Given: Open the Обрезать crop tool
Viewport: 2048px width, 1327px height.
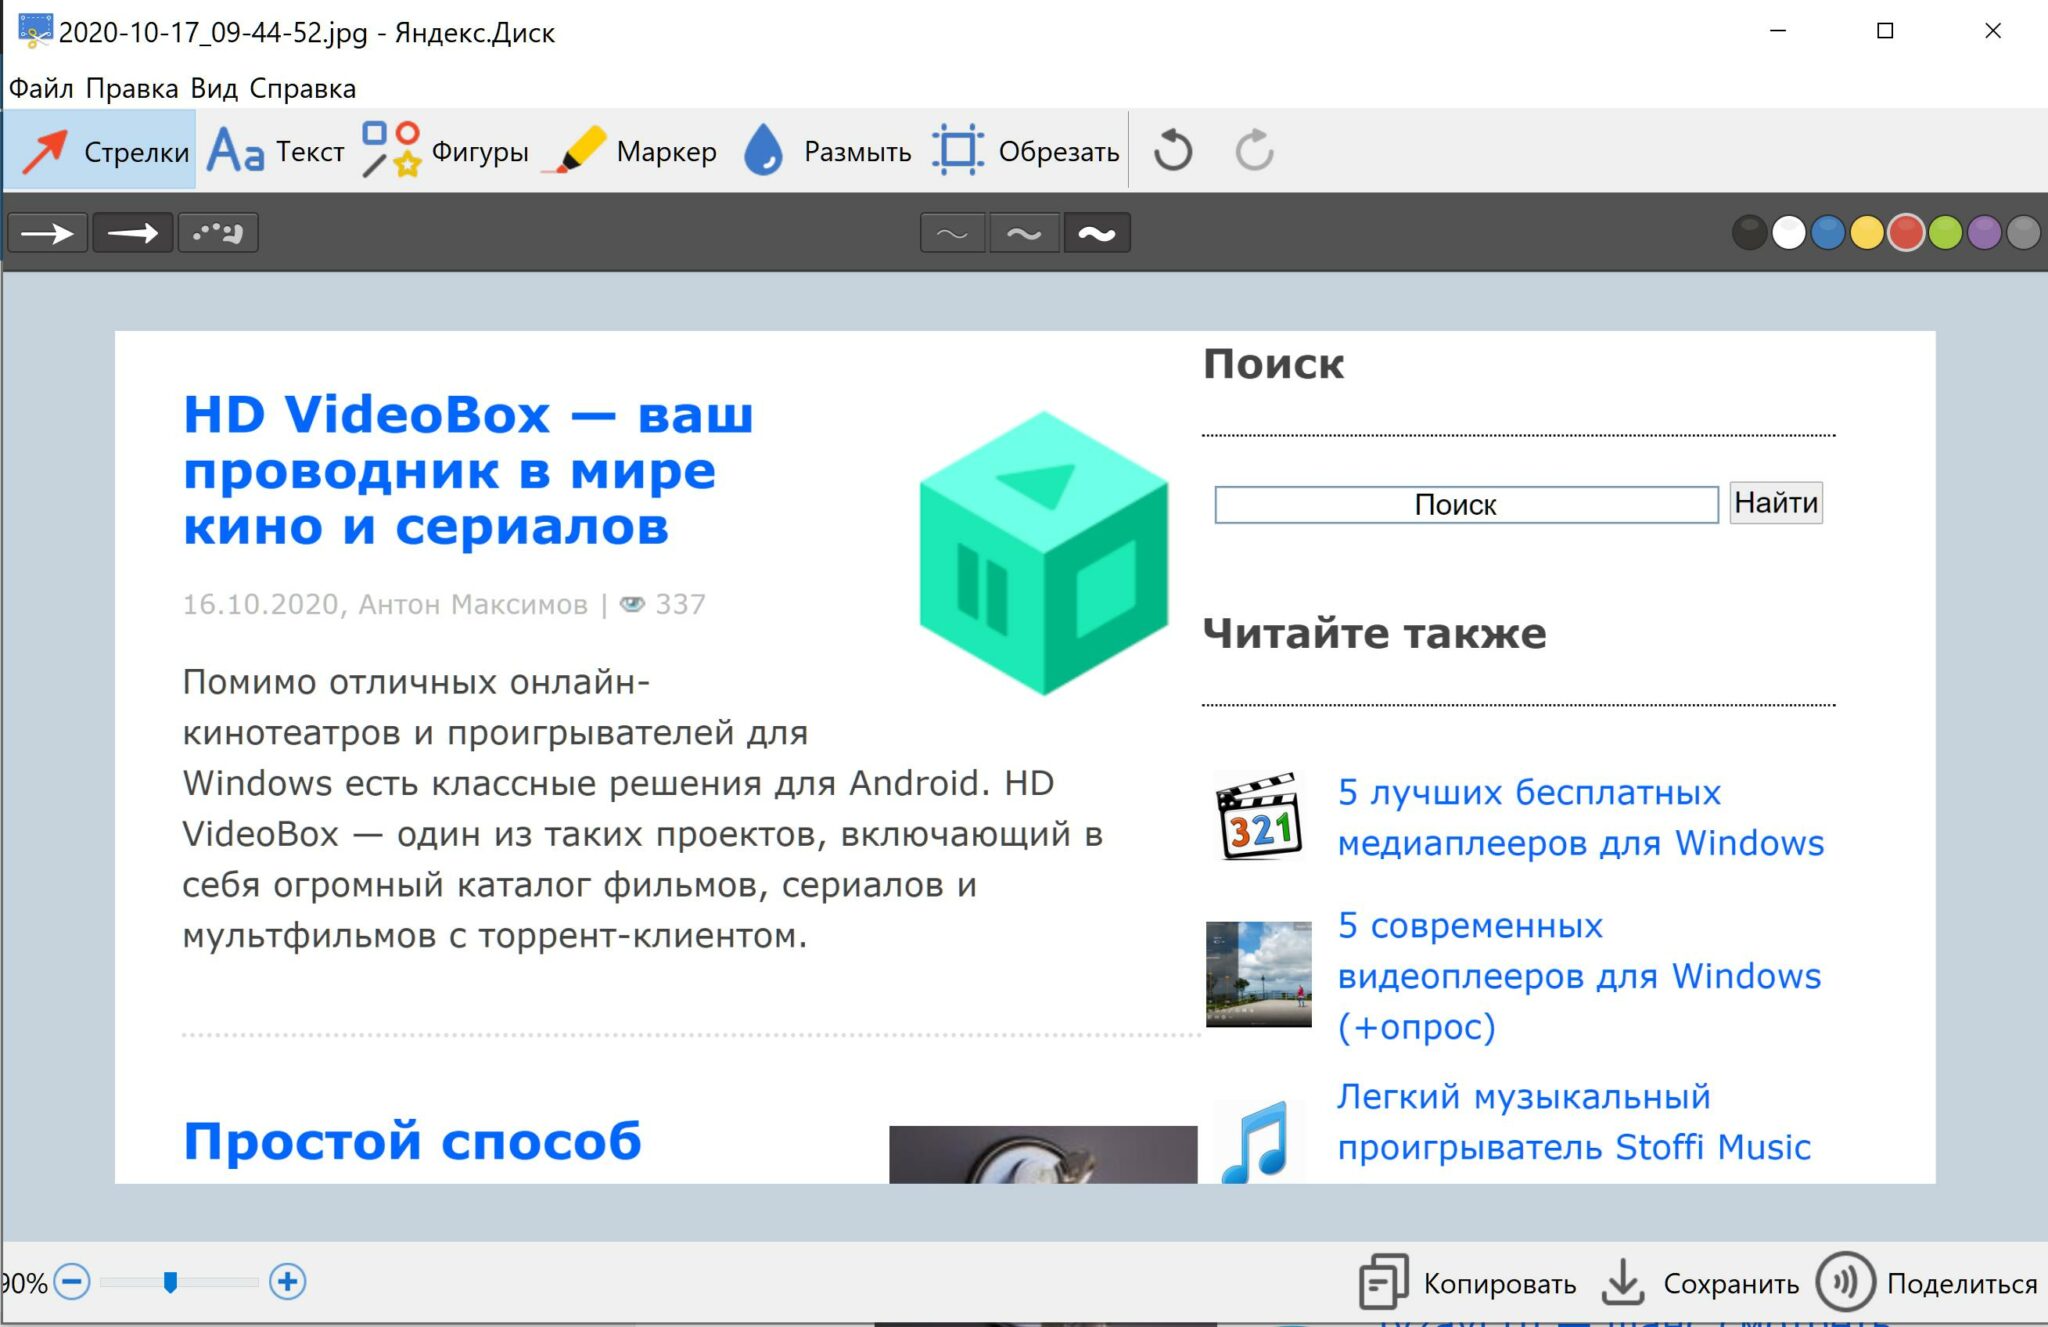Looking at the screenshot, I should (x=1026, y=151).
